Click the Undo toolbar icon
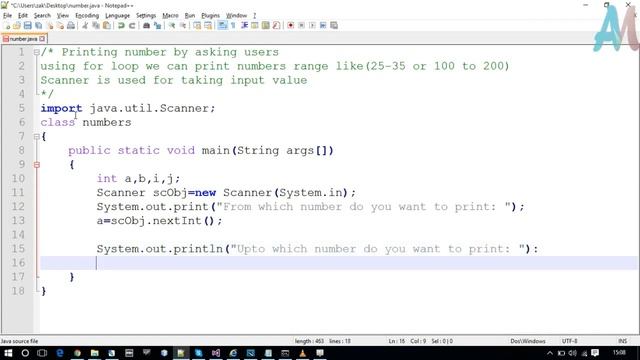The width and height of the screenshot is (640, 360). click(x=121, y=25)
